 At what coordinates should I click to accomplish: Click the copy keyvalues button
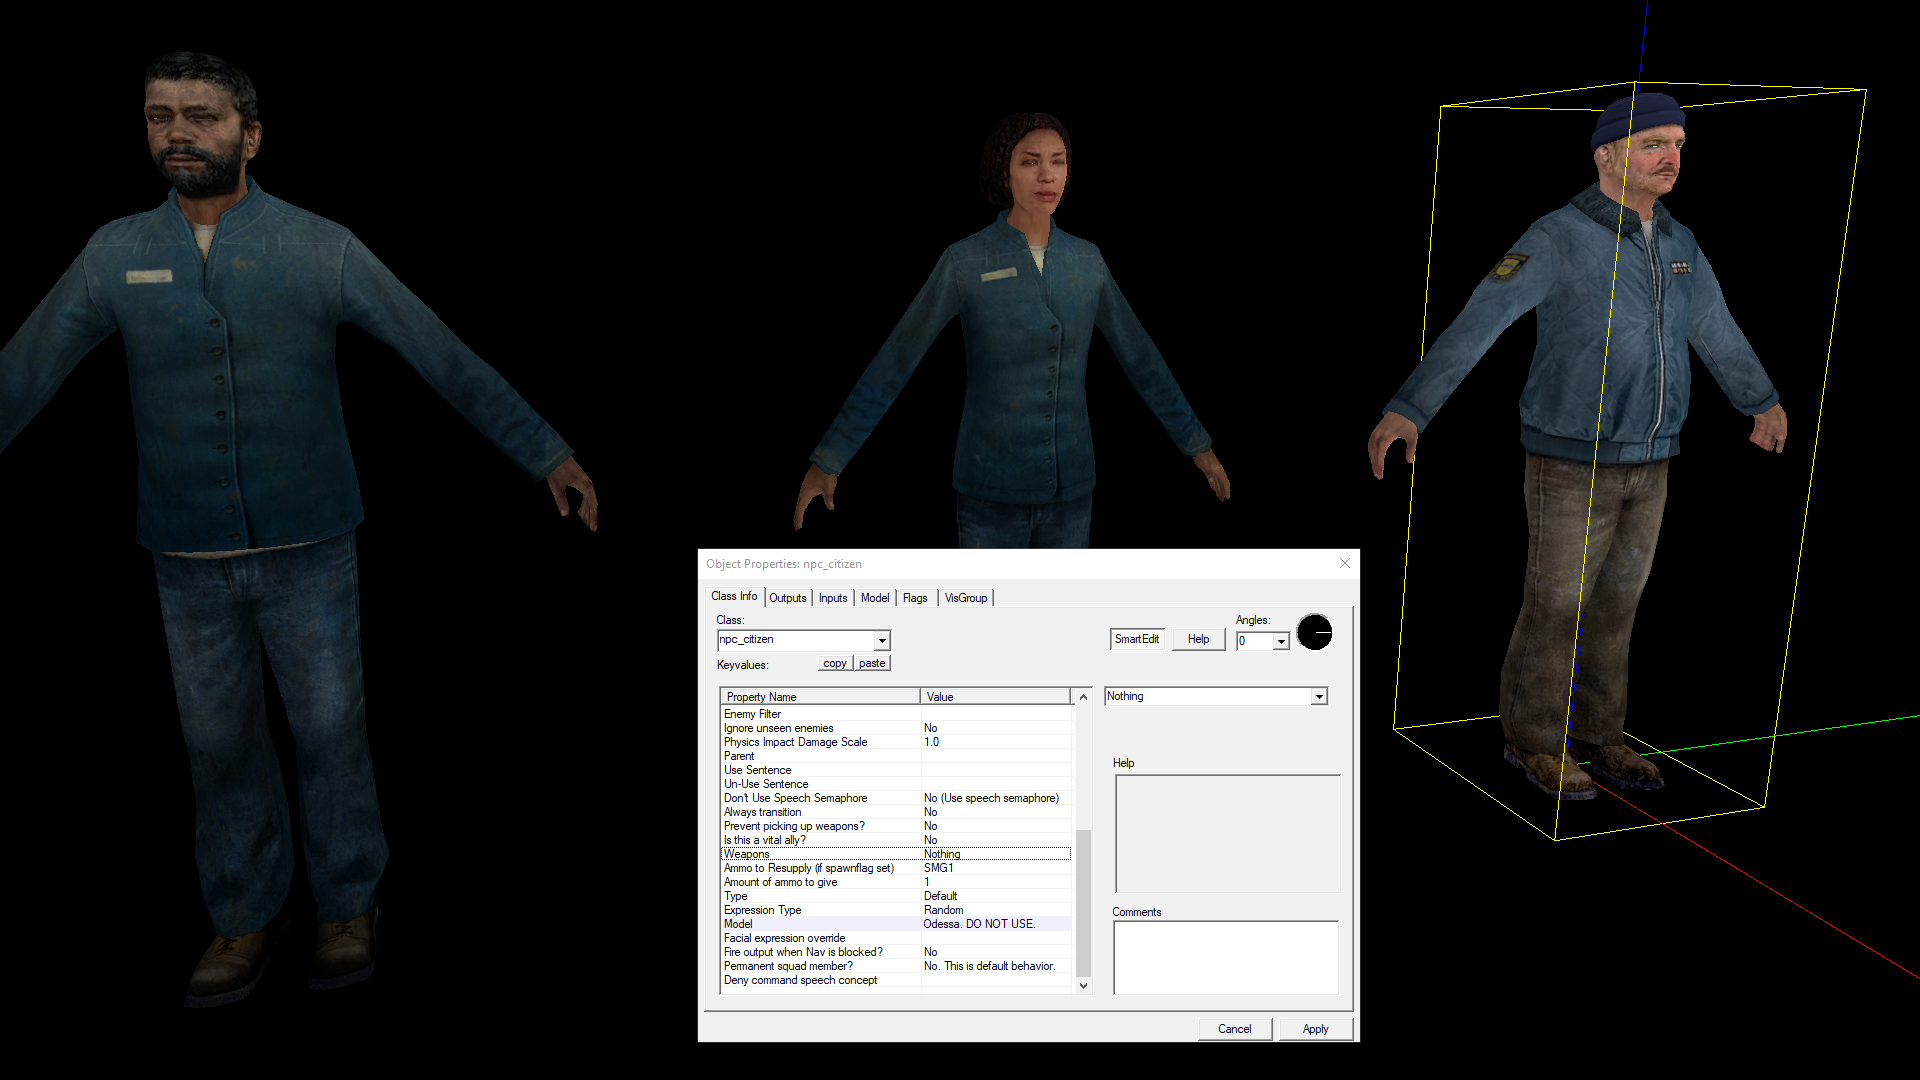[x=835, y=663]
